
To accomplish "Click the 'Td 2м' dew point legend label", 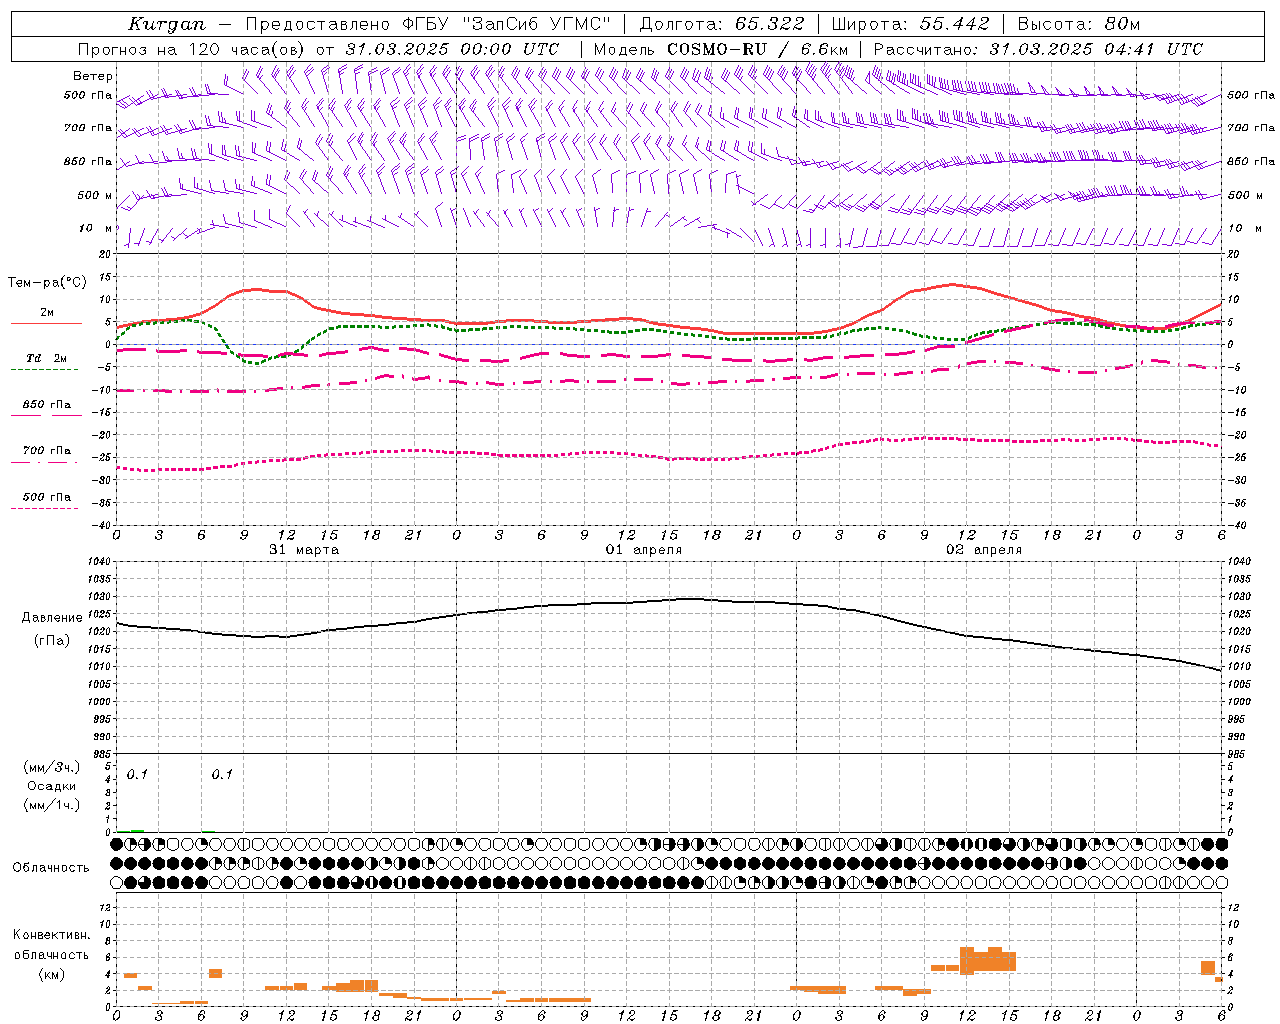I will coord(46,358).
